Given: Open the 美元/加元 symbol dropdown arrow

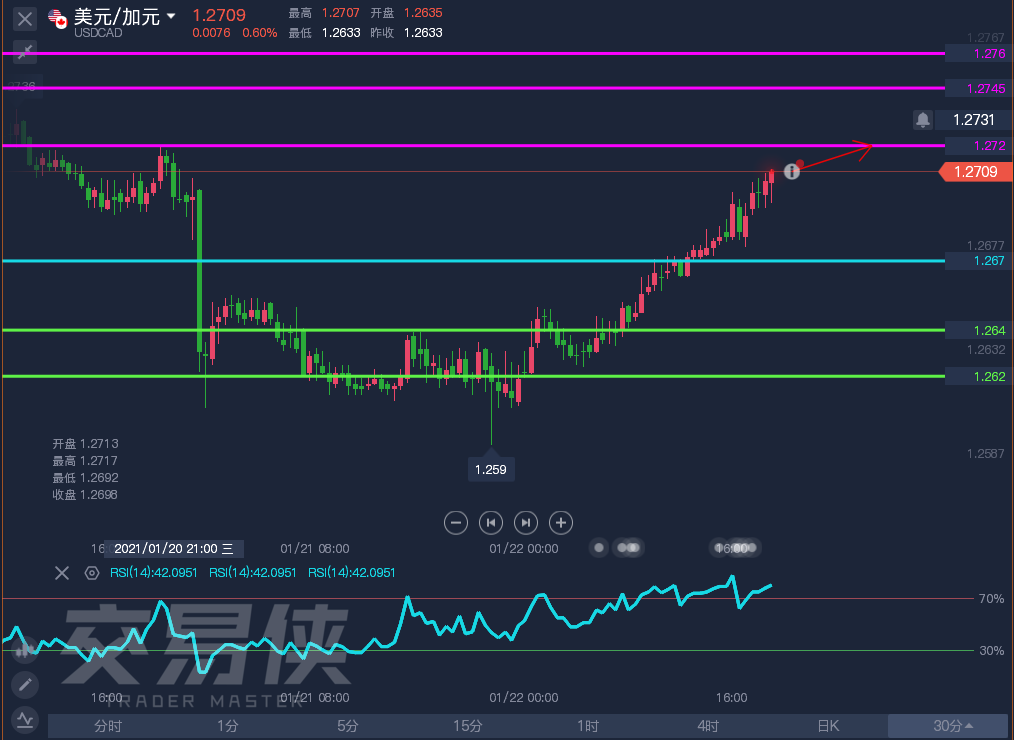Looking at the screenshot, I should point(171,16).
